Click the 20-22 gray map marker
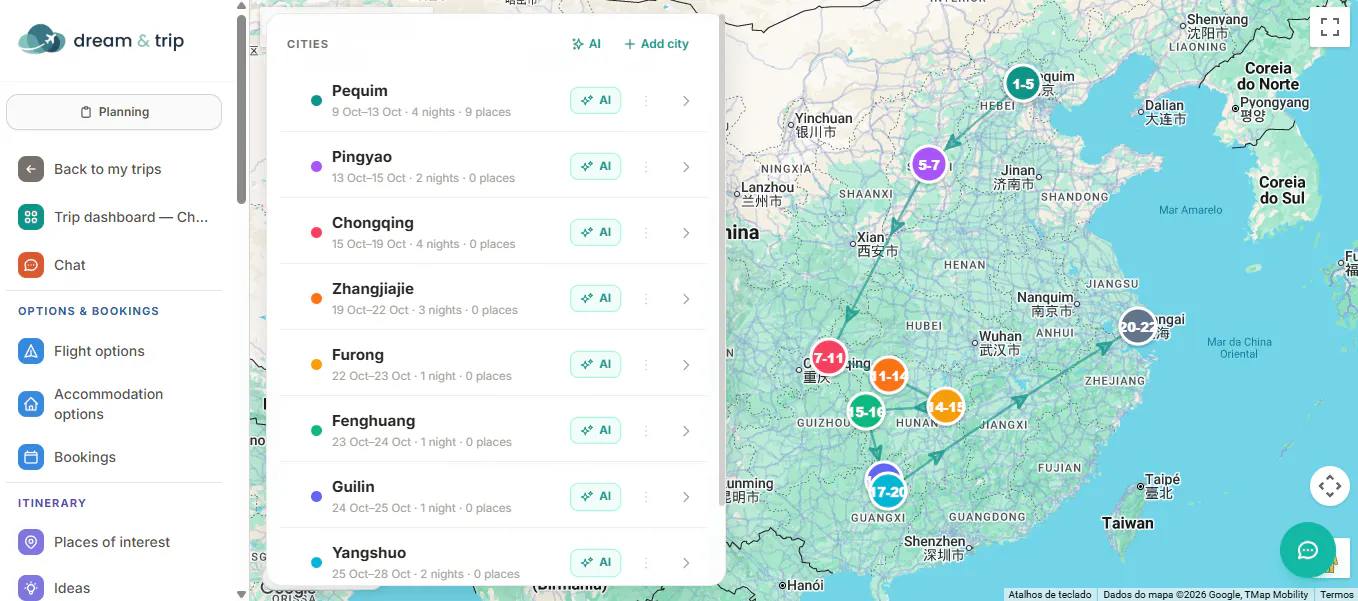Image resolution: width=1358 pixels, height=601 pixels. point(1137,327)
